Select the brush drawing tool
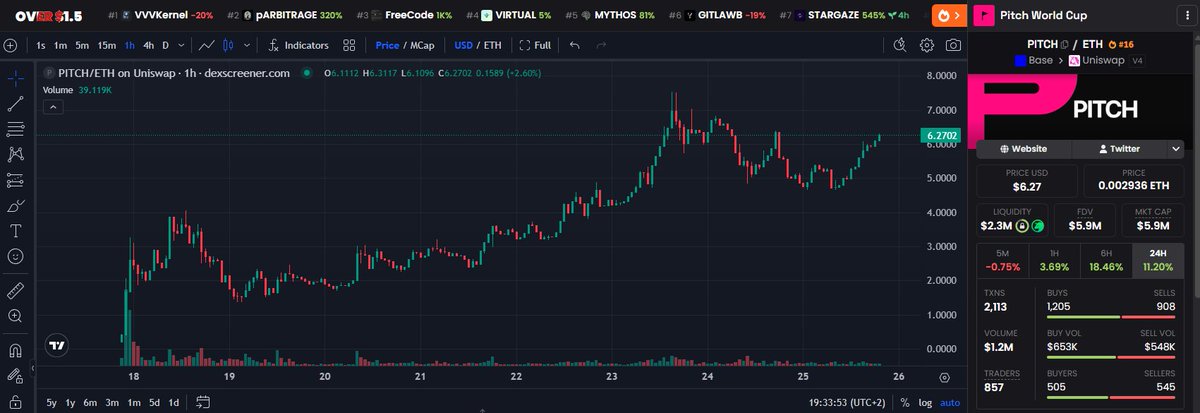This screenshot has height=413, width=1200. [x=15, y=206]
